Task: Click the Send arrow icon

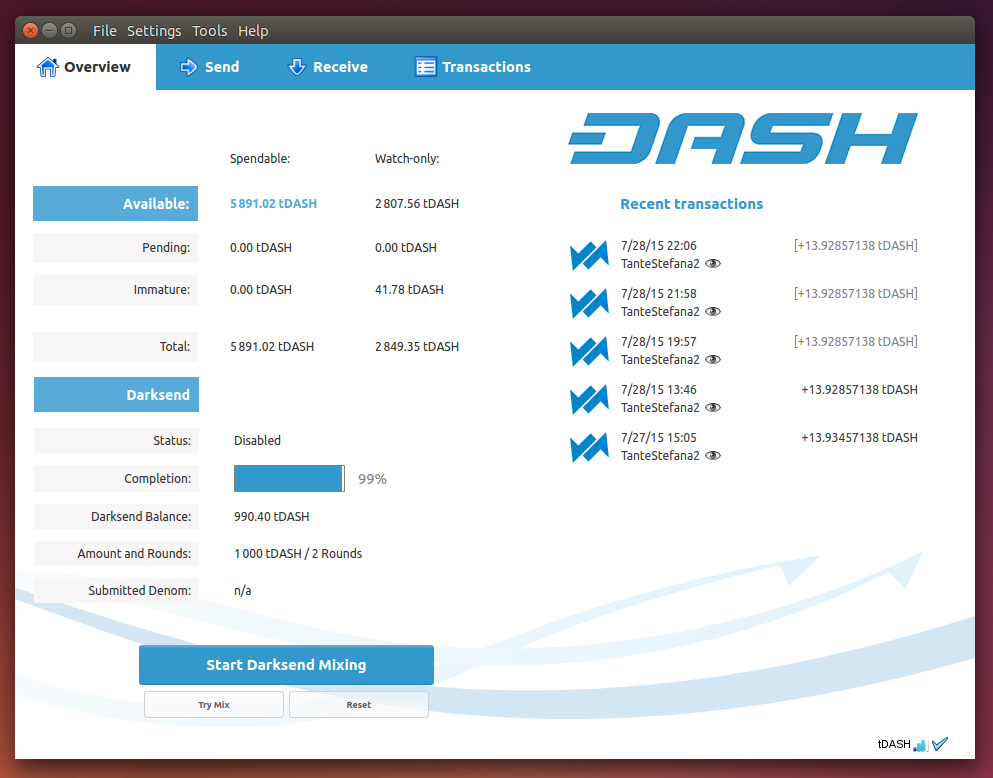Action: (x=188, y=66)
